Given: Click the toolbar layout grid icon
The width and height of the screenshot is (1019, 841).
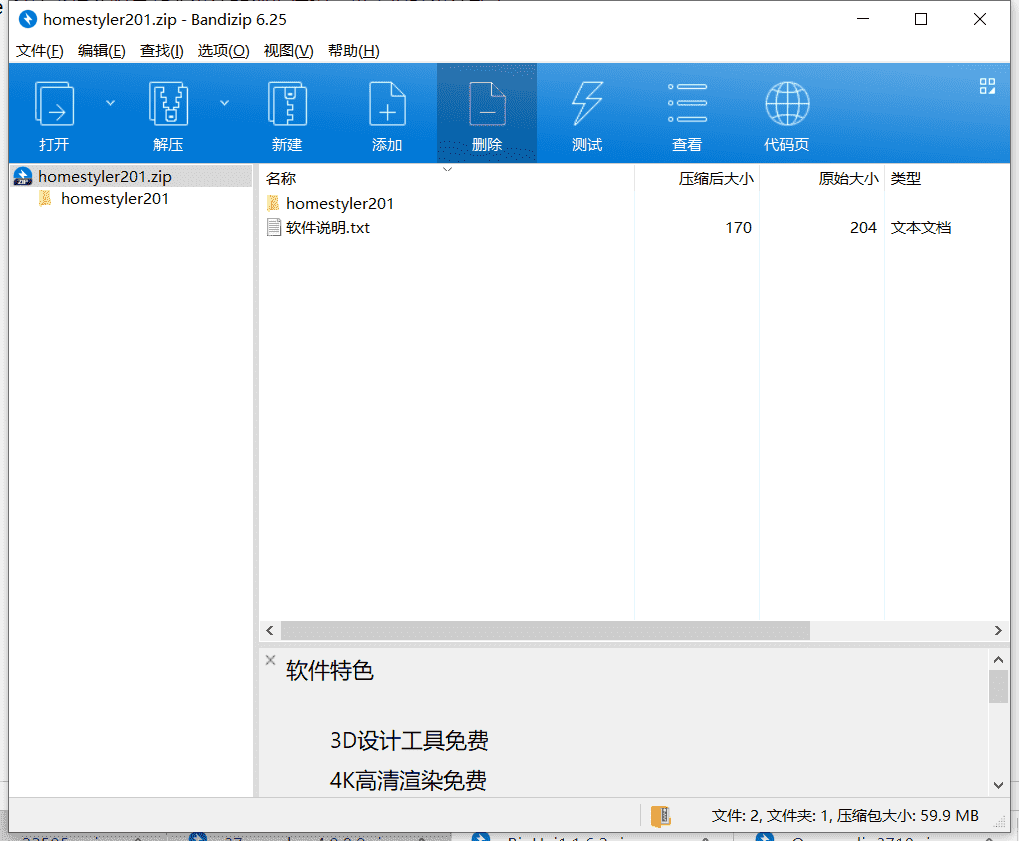Looking at the screenshot, I should coord(987,86).
